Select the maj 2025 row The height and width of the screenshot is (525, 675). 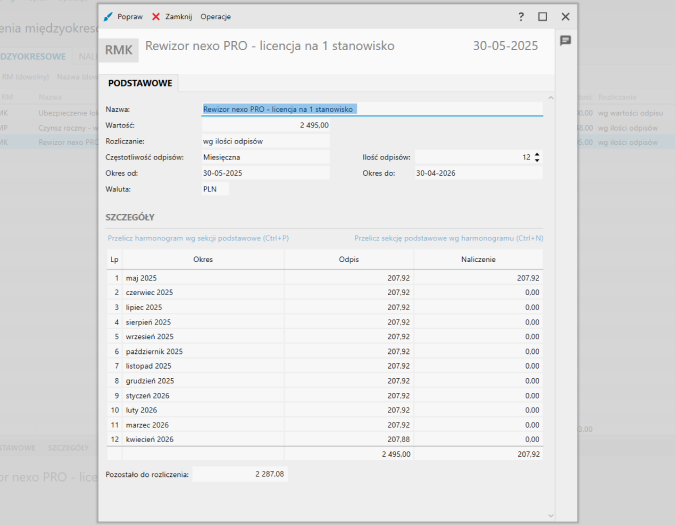click(x=325, y=278)
